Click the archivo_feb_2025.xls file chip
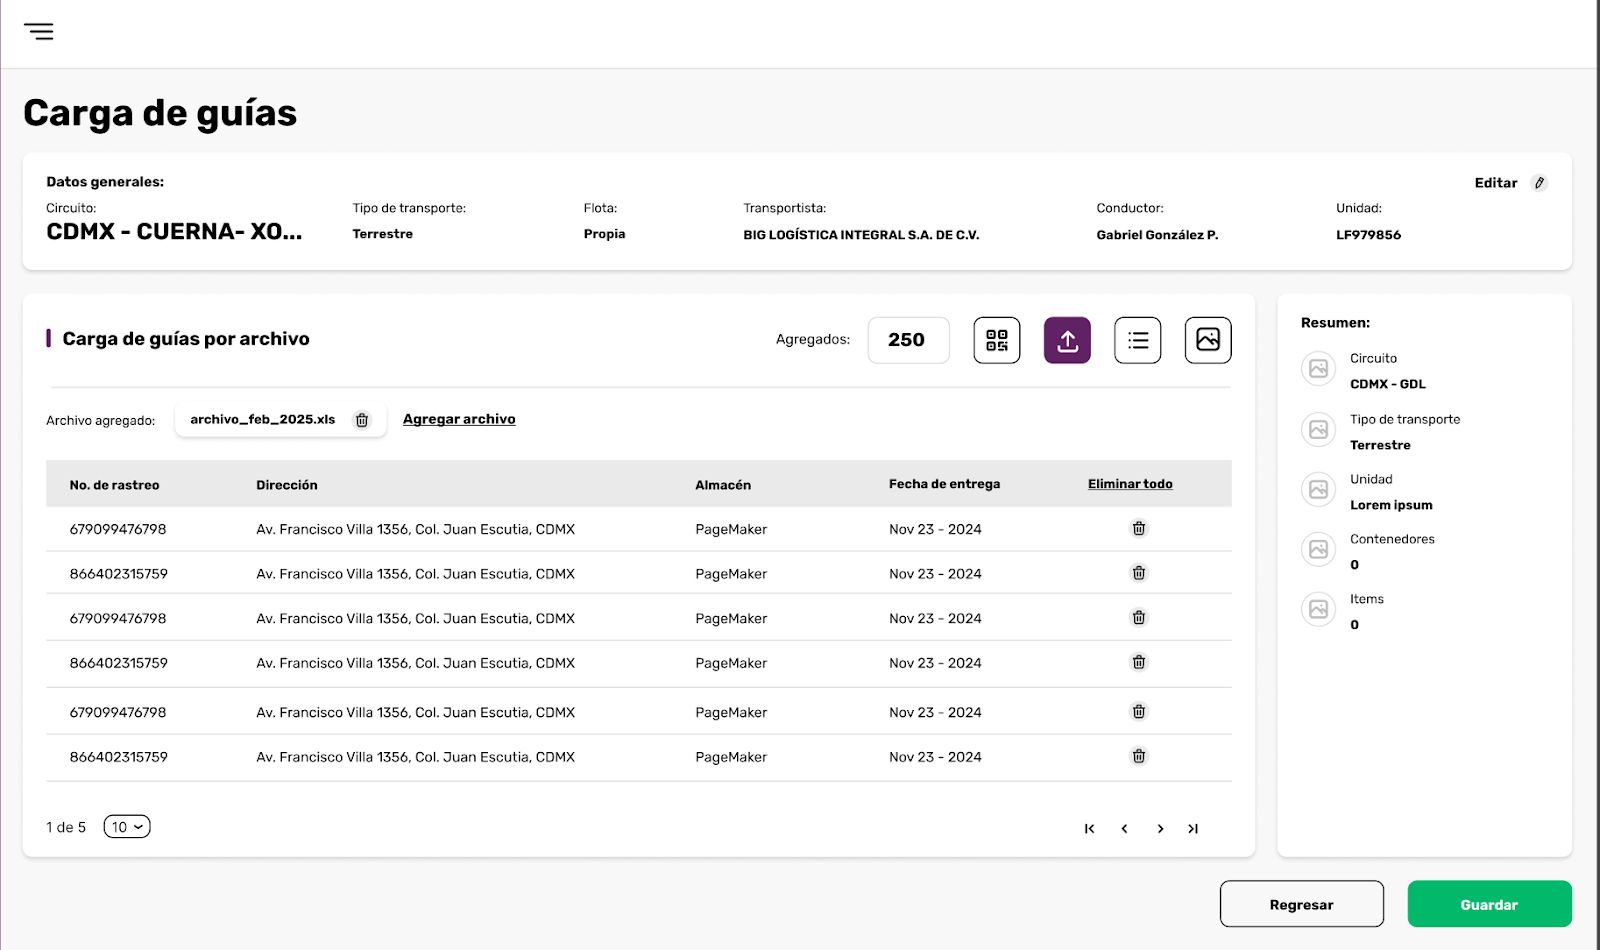Viewport: 1600px width, 950px height. [x=281, y=420]
